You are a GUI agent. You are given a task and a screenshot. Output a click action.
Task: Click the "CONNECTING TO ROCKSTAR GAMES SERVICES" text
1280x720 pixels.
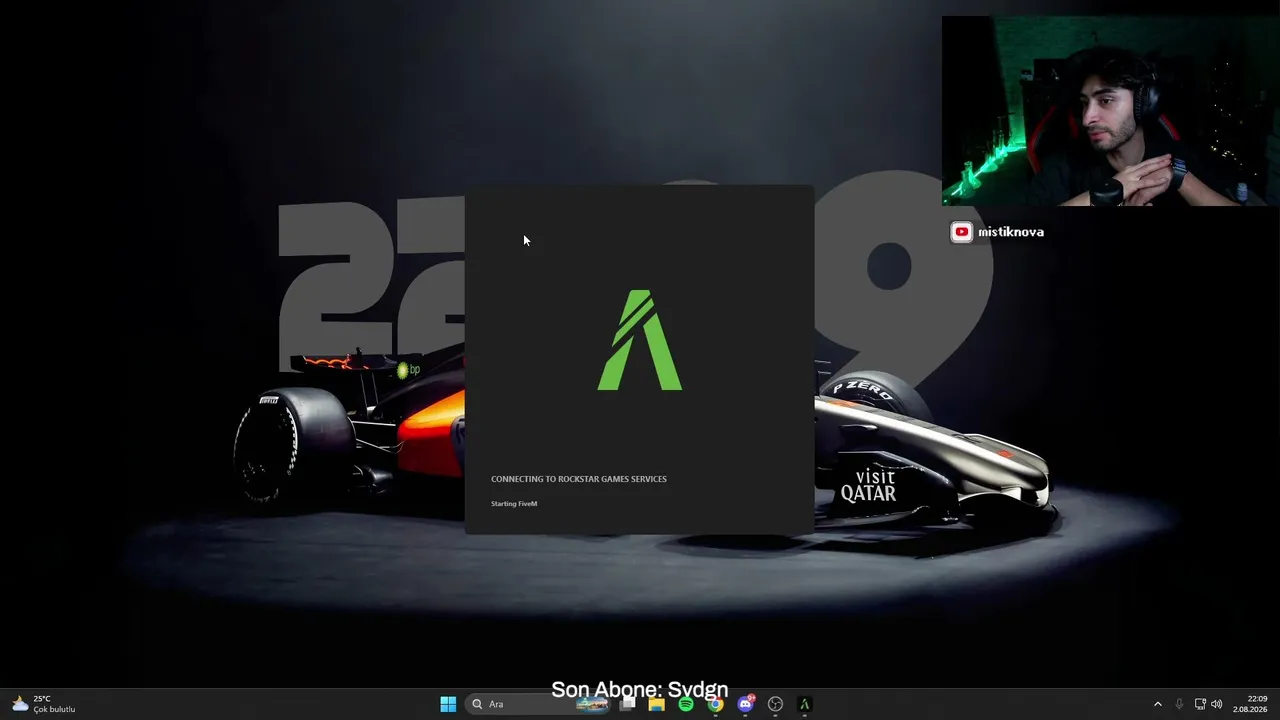pyautogui.click(x=579, y=479)
